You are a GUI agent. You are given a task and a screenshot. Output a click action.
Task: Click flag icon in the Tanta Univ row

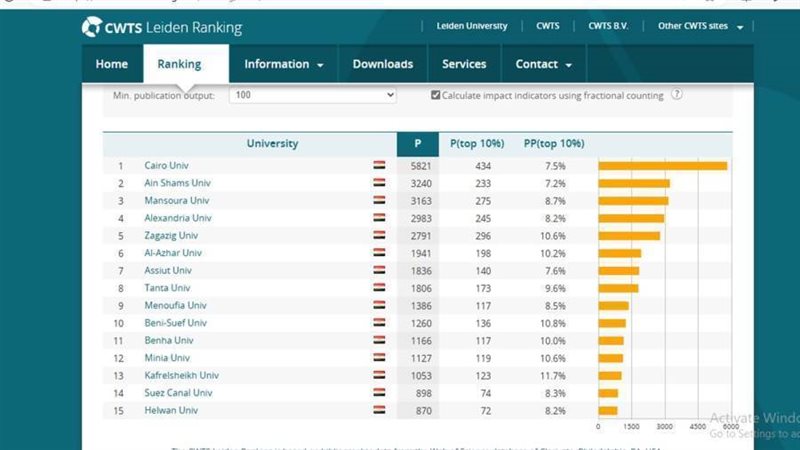tap(380, 288)
